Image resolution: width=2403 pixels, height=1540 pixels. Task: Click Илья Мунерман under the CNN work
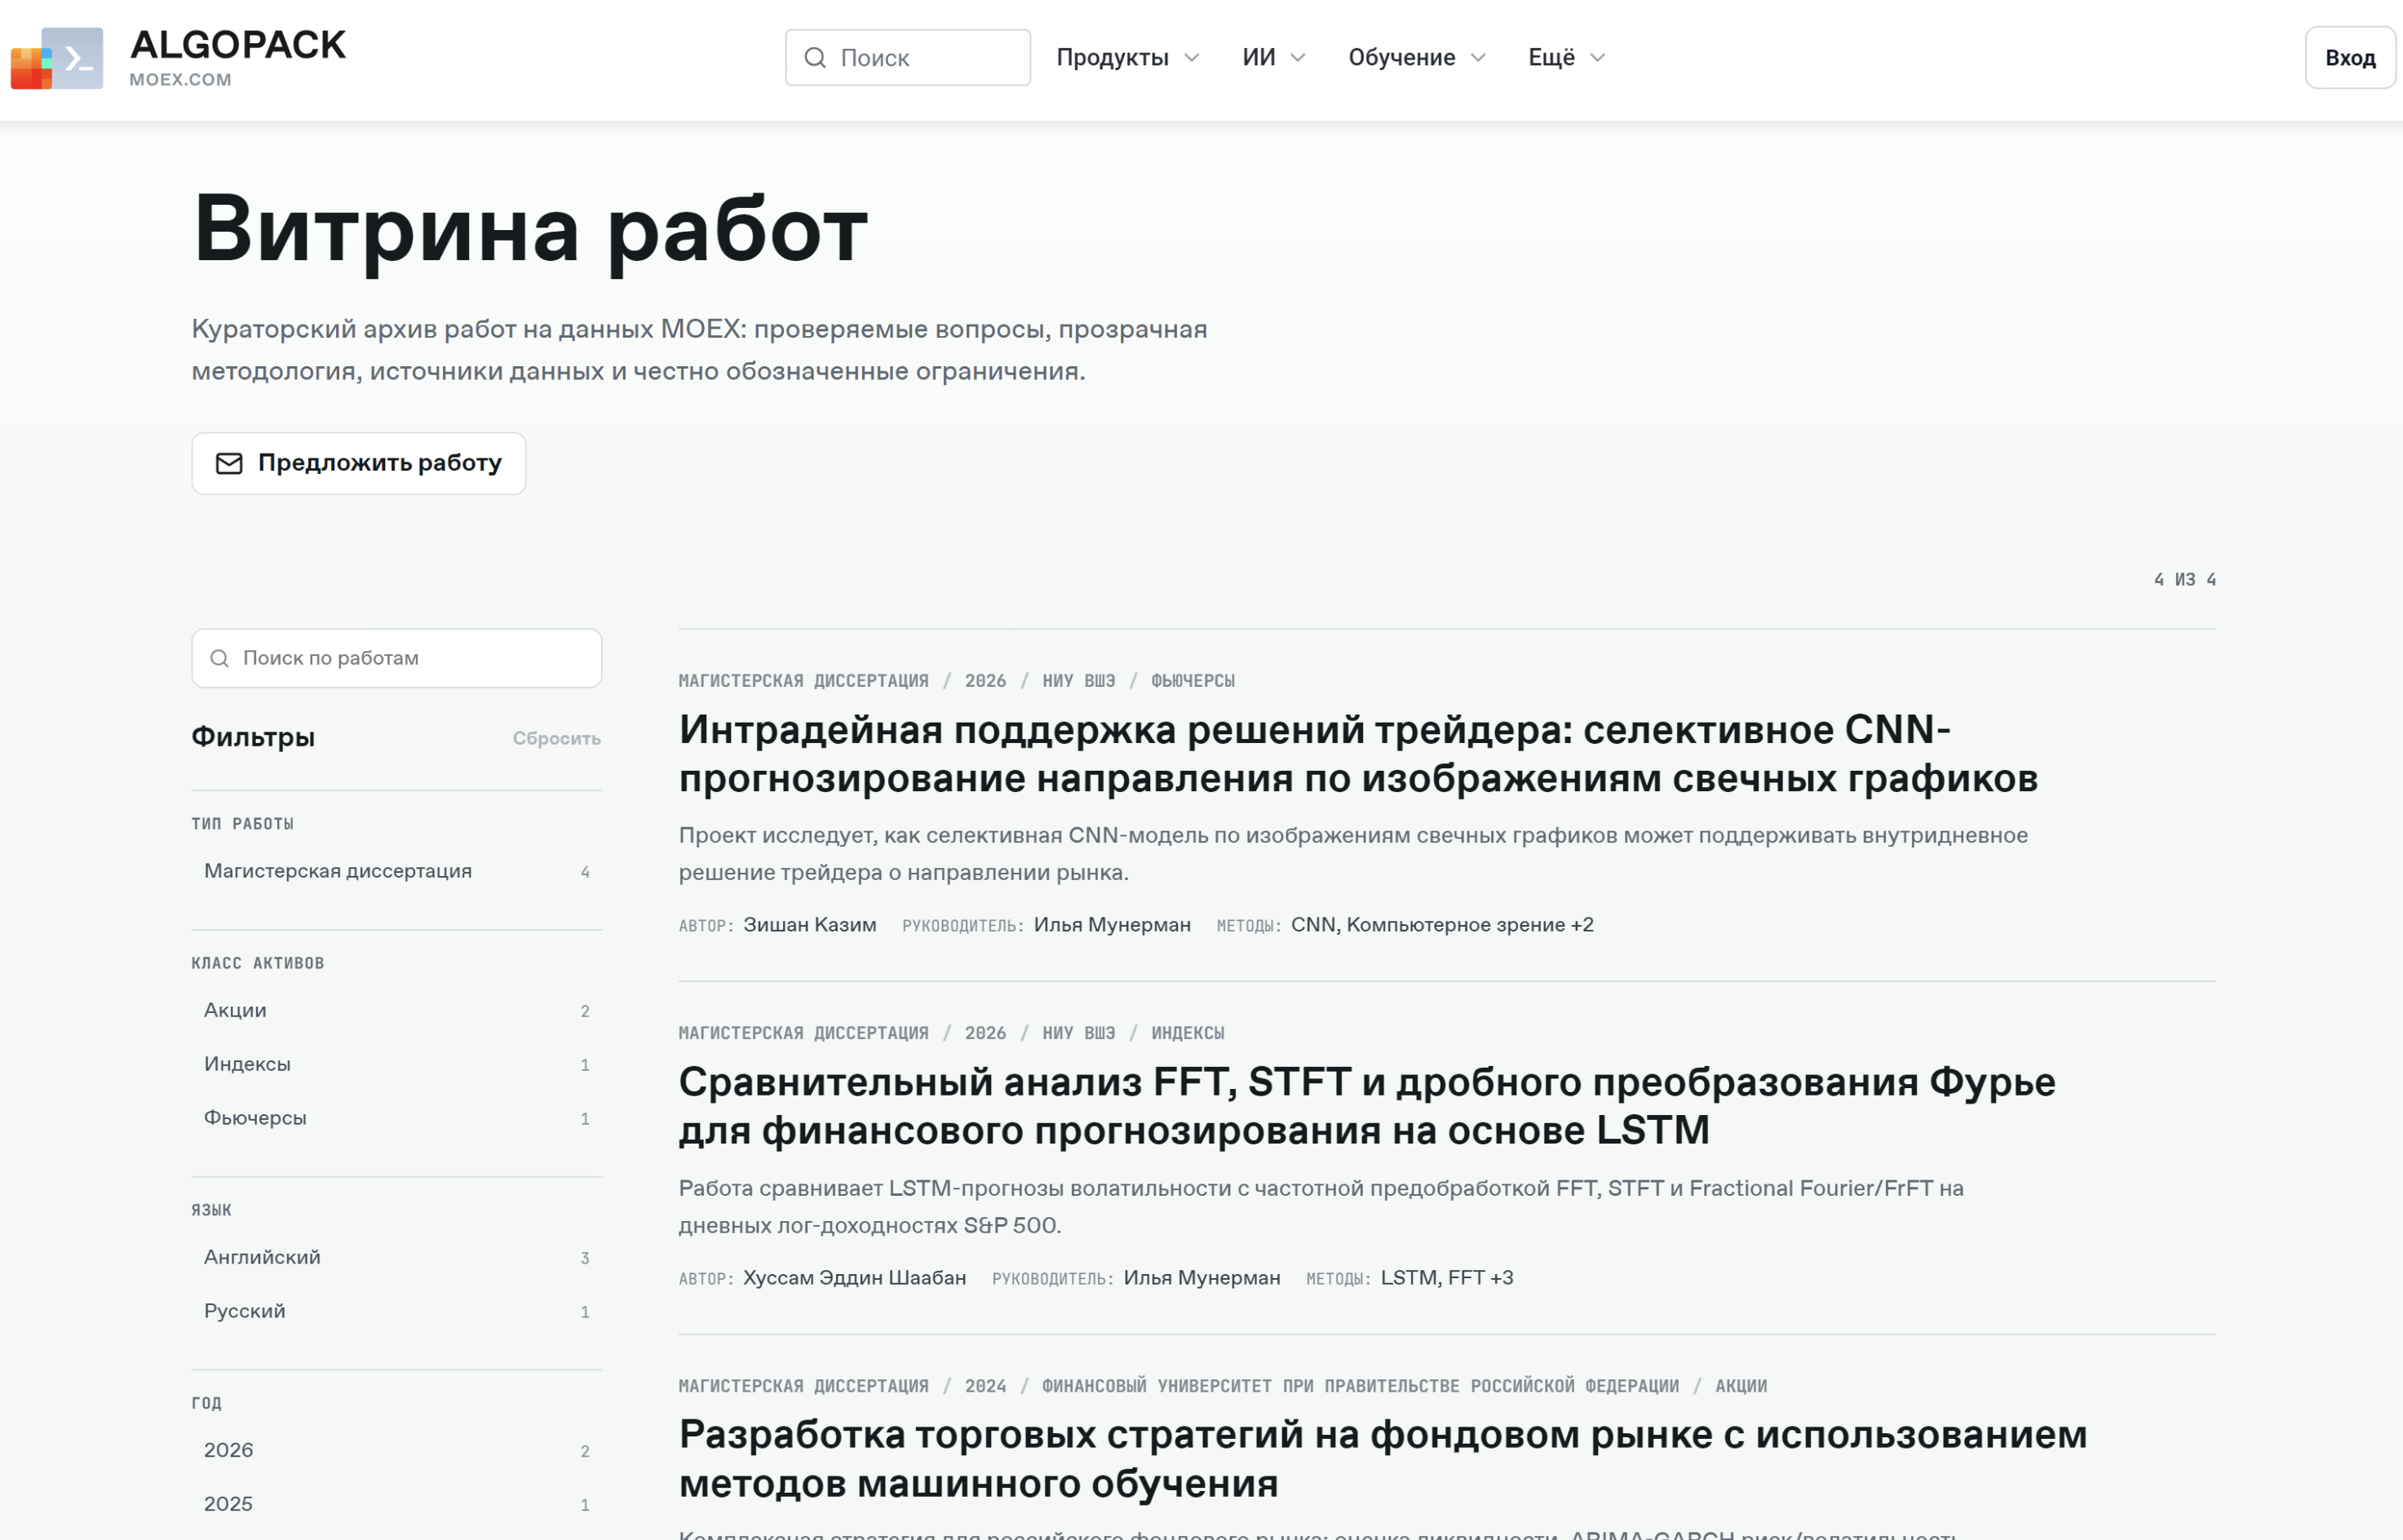click(1112, 925)
